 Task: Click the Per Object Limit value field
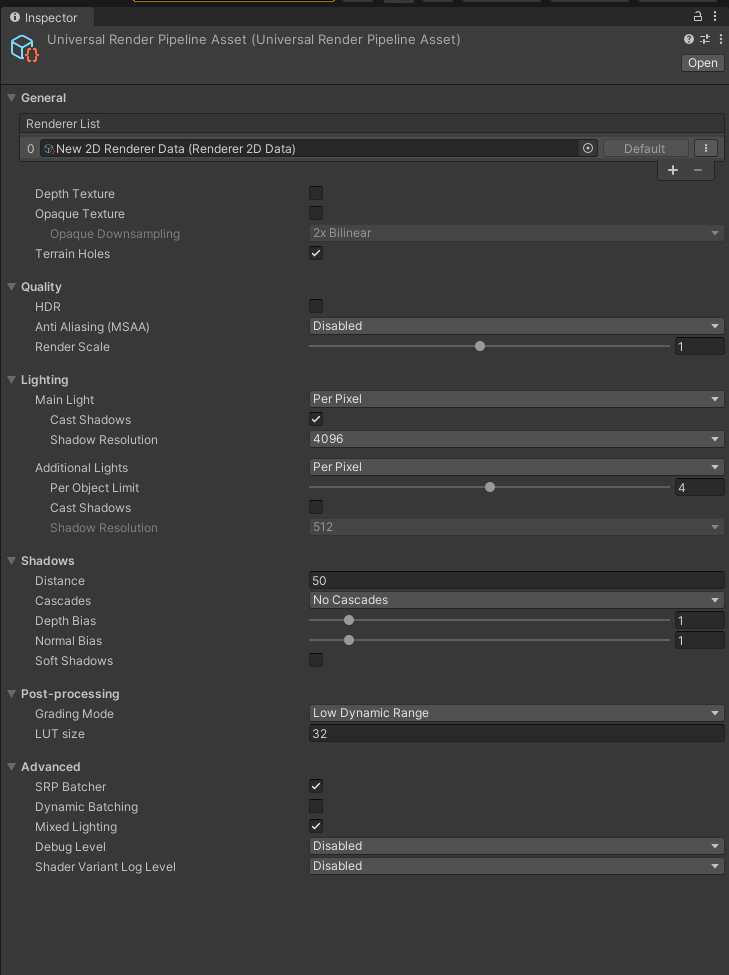(x=700, y=488)
